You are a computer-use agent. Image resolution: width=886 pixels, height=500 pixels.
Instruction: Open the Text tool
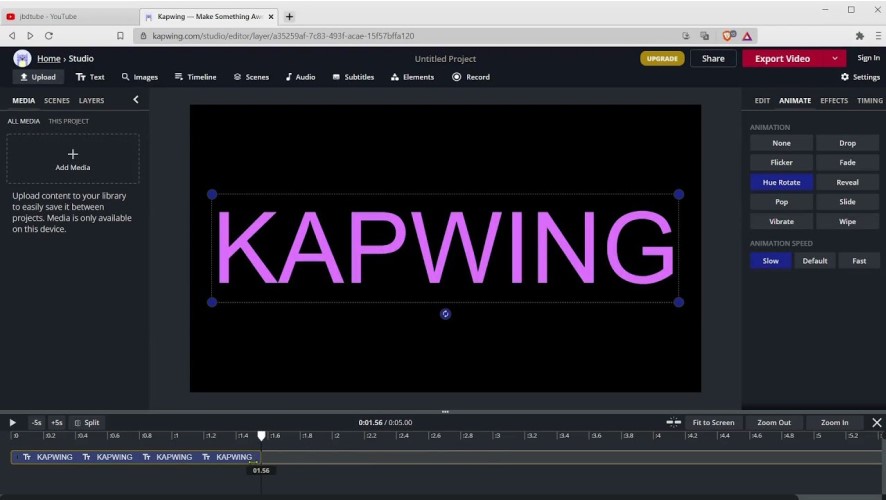[90, 77]
